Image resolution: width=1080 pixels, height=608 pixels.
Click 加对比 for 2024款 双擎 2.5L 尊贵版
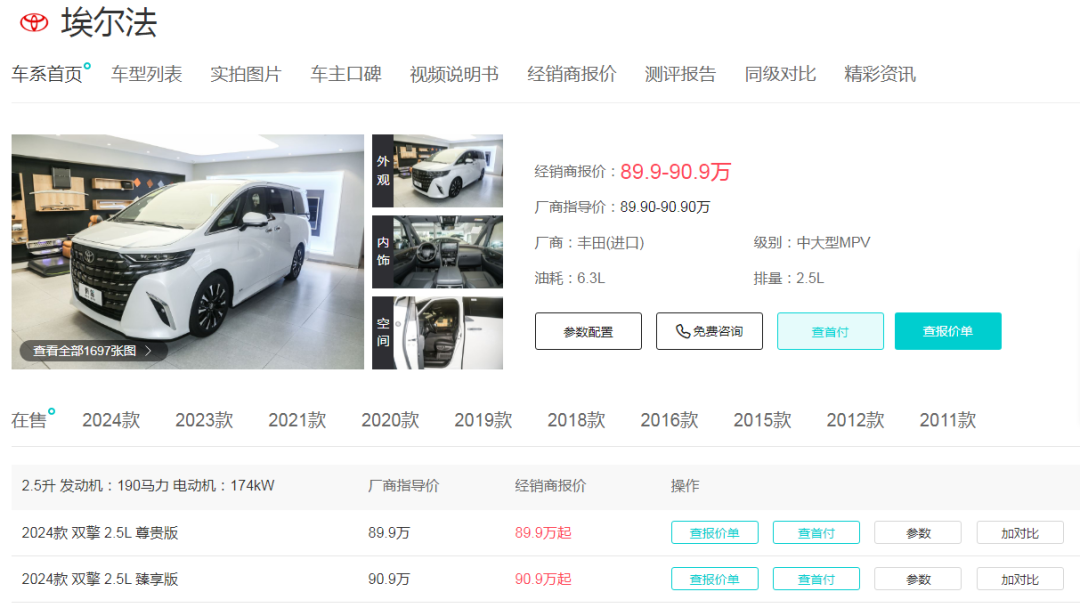click(x=1019, y=532)
